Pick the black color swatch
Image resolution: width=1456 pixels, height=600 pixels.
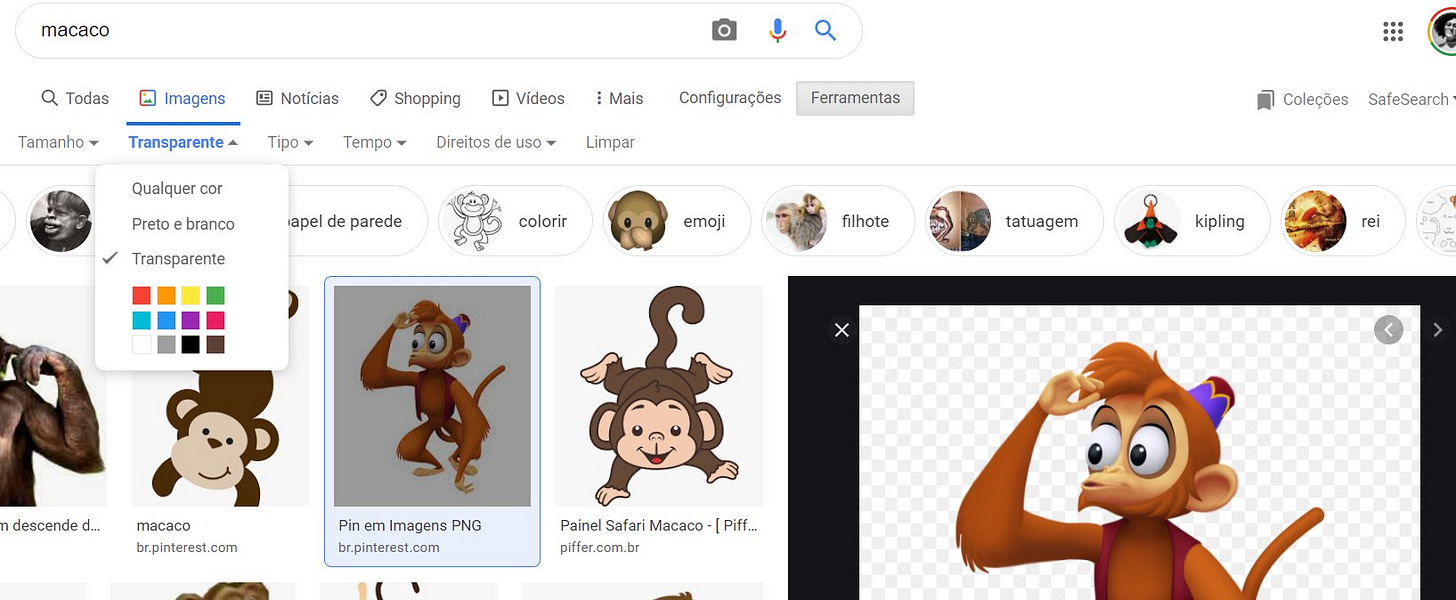(190, 344)
